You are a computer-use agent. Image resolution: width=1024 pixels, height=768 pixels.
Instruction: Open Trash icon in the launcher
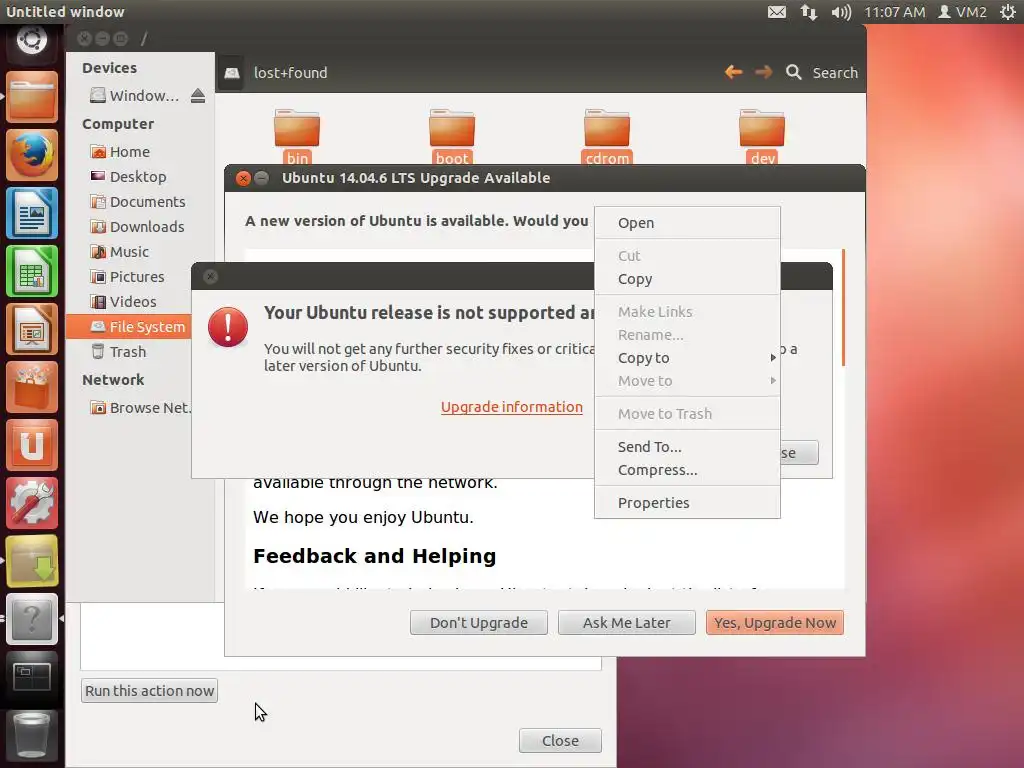(x=32, y=735)
